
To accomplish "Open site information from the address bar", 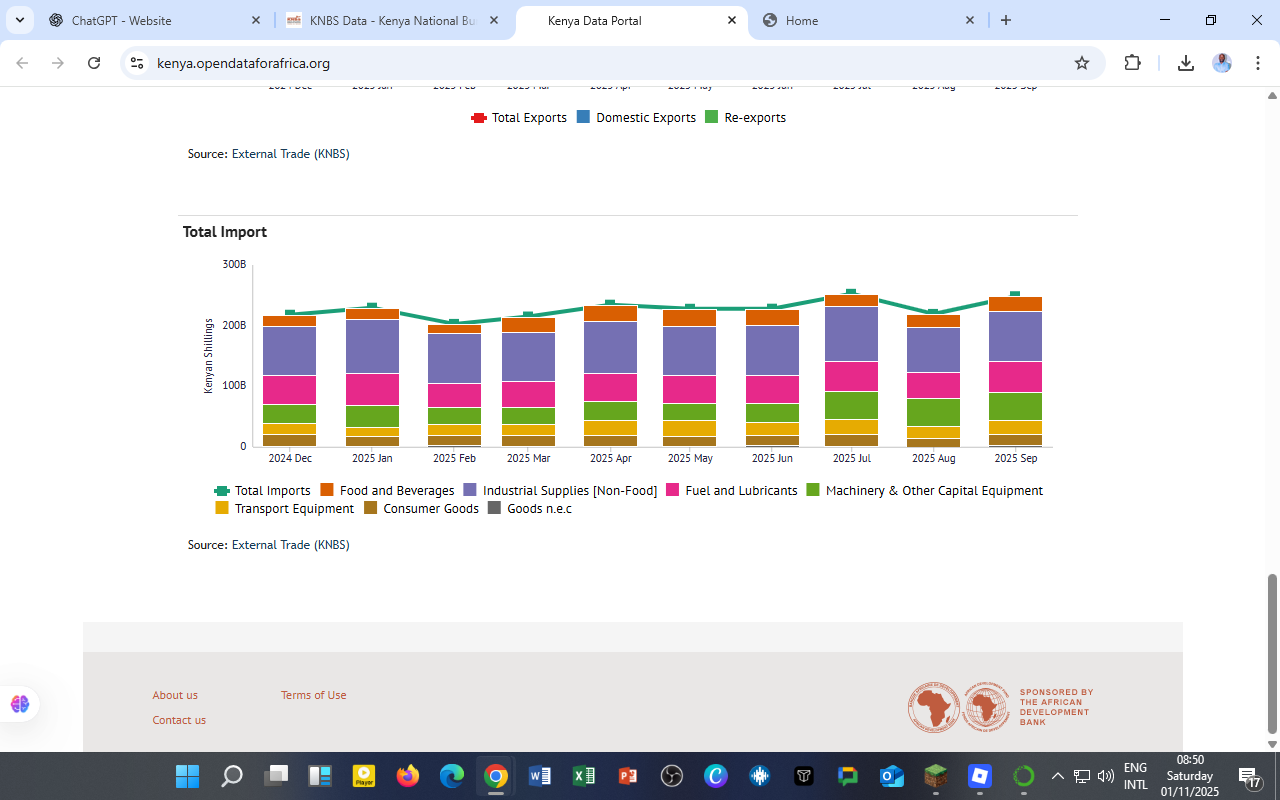I will point(135,62).
